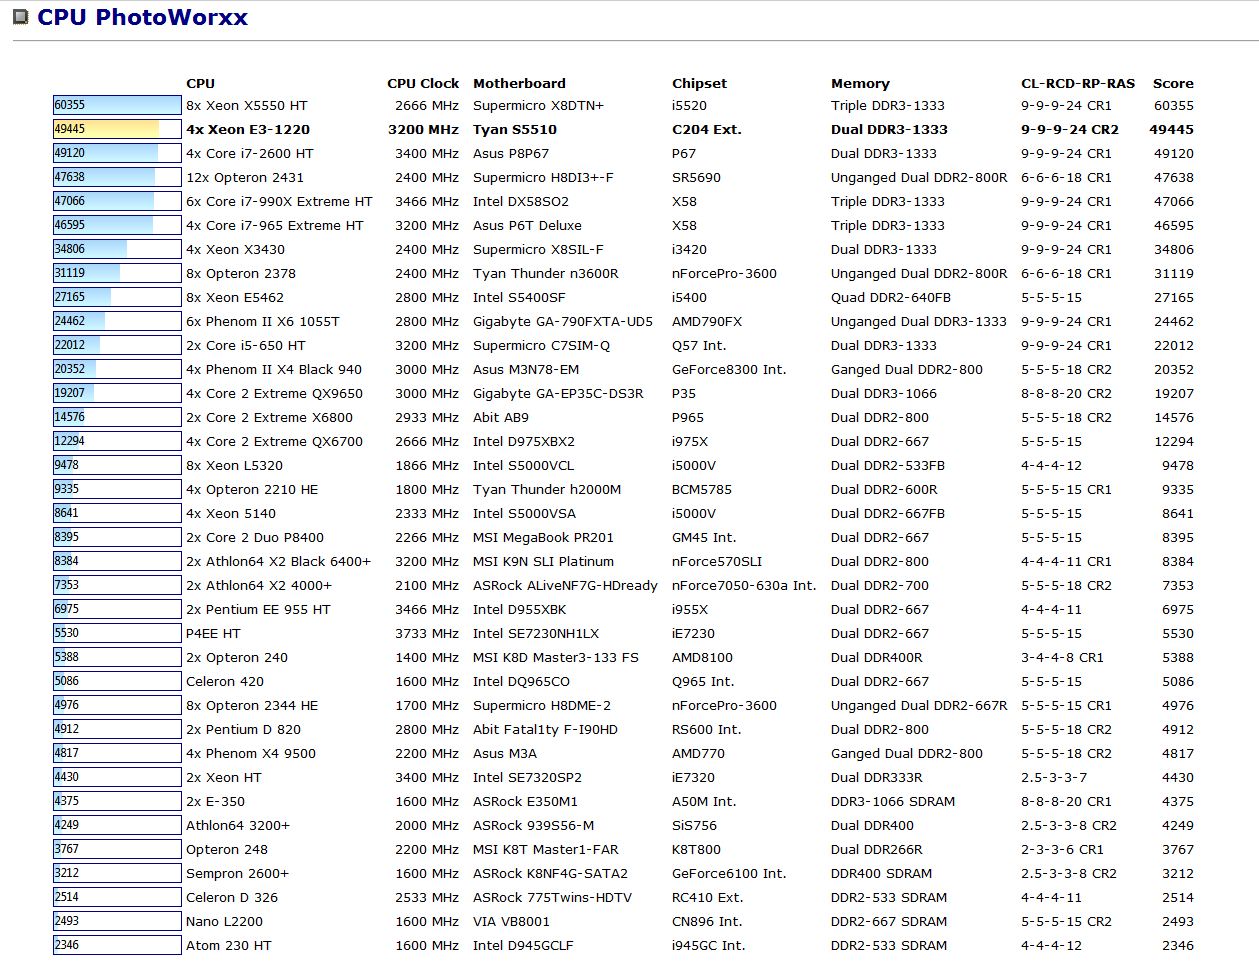Click Tyan S5510 motherboard cell
This screenshot has height=966, width=1259.
(515, 129)
